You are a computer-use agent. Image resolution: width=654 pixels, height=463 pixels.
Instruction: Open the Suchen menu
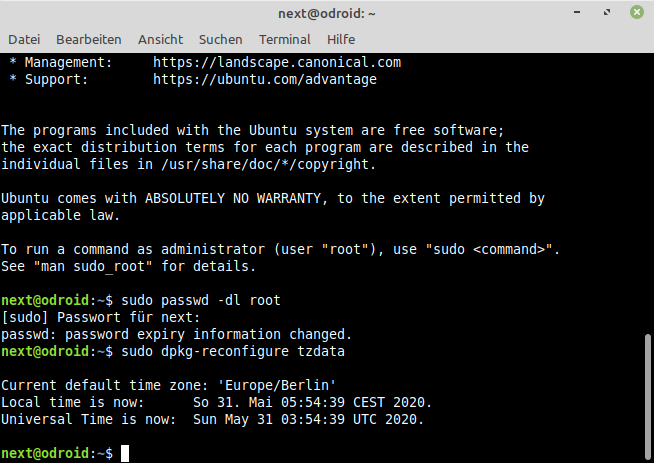click(221, 39)
